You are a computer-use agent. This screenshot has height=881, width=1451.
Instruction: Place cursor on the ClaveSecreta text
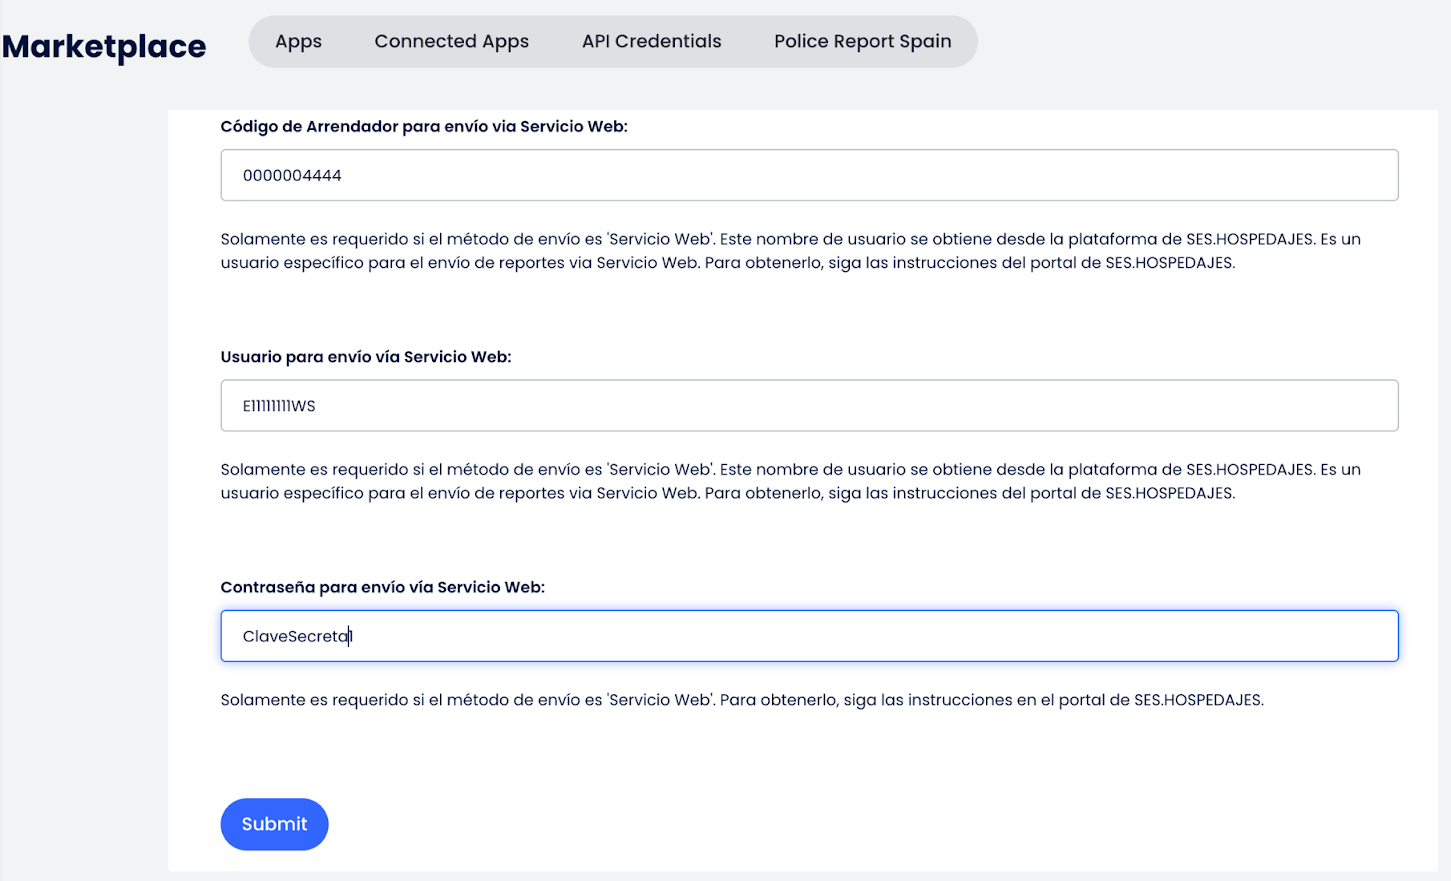296,637
